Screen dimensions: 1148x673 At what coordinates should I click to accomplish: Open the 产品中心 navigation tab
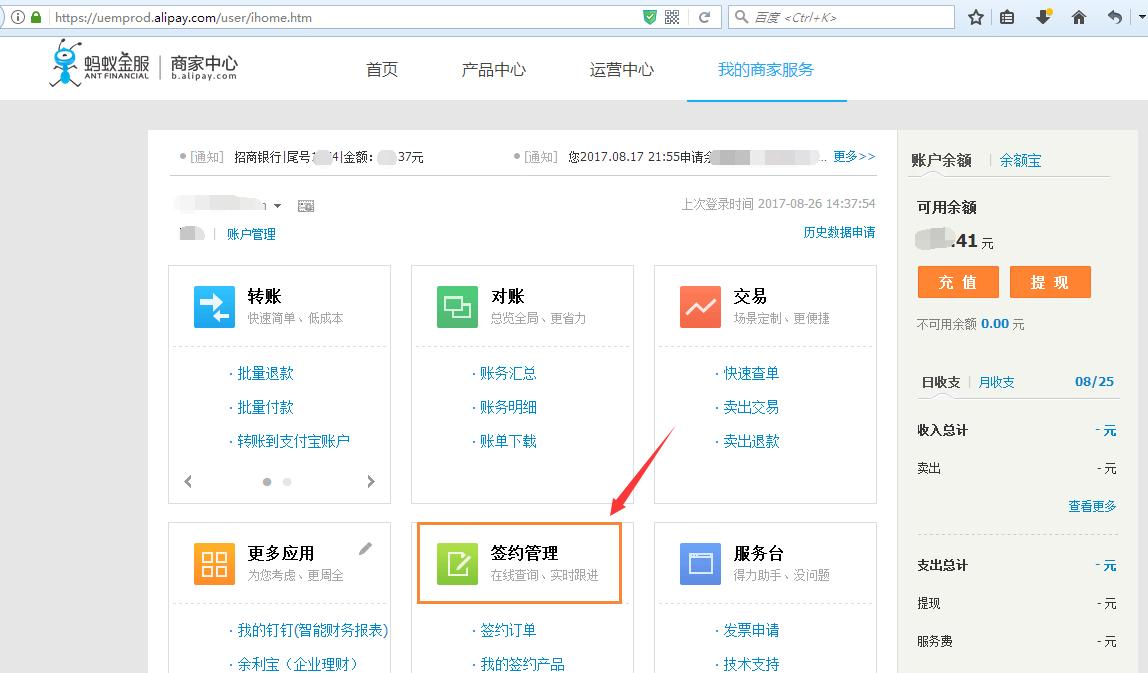493,70
